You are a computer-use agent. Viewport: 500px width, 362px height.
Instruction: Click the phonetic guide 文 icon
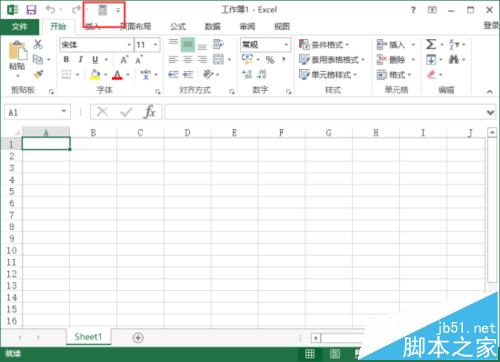click(146, 74)
